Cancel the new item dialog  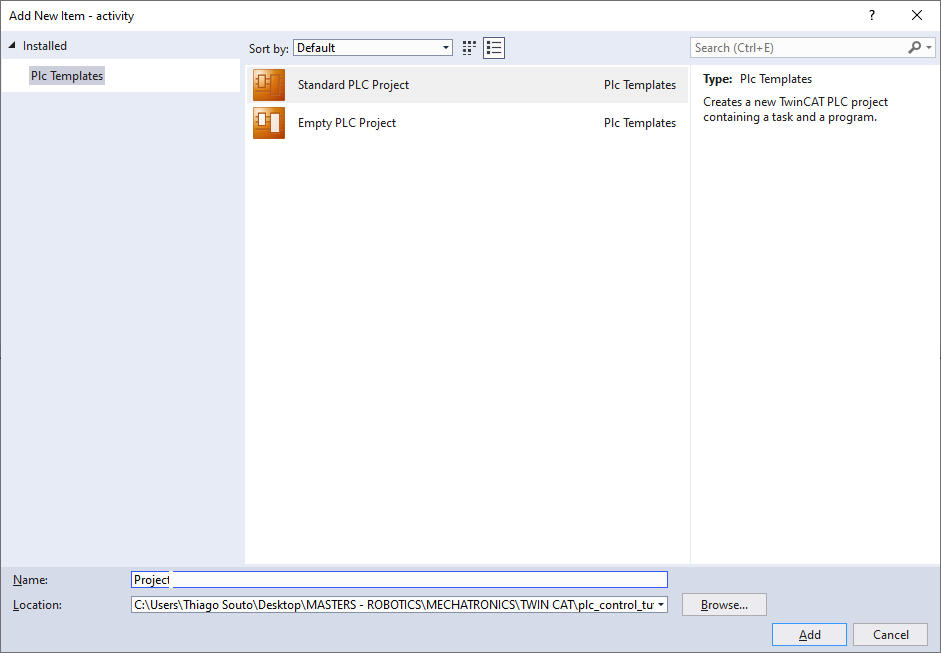coord(890,635)
